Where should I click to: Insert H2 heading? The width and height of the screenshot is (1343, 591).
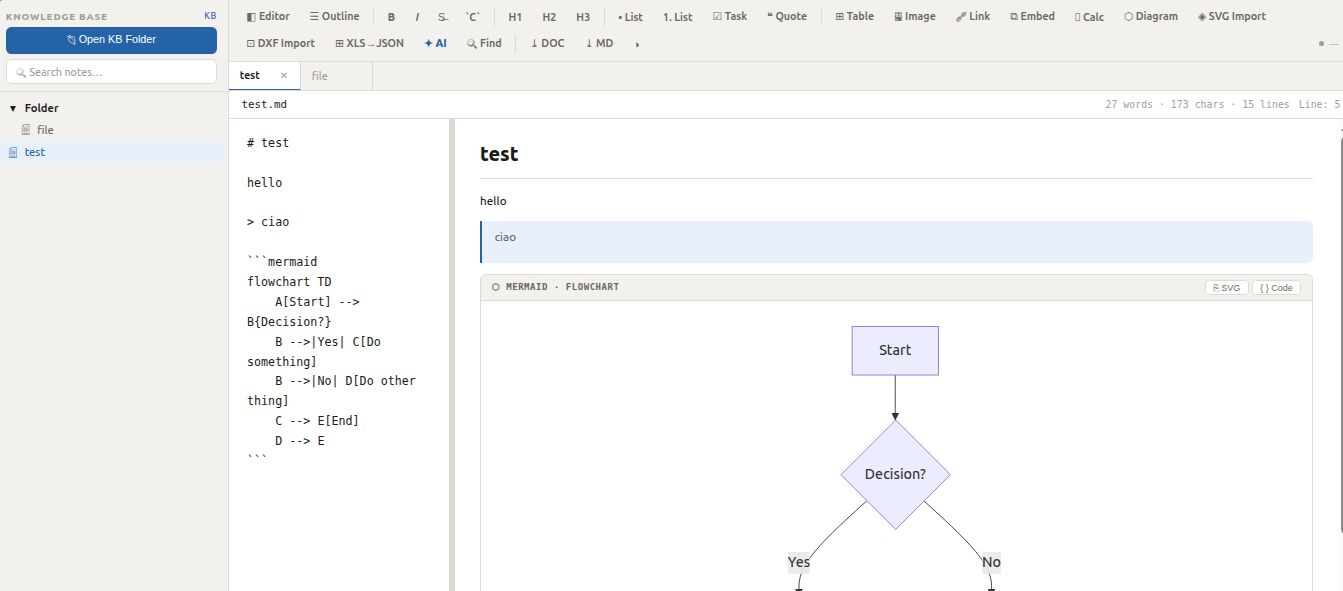(549, 16)
